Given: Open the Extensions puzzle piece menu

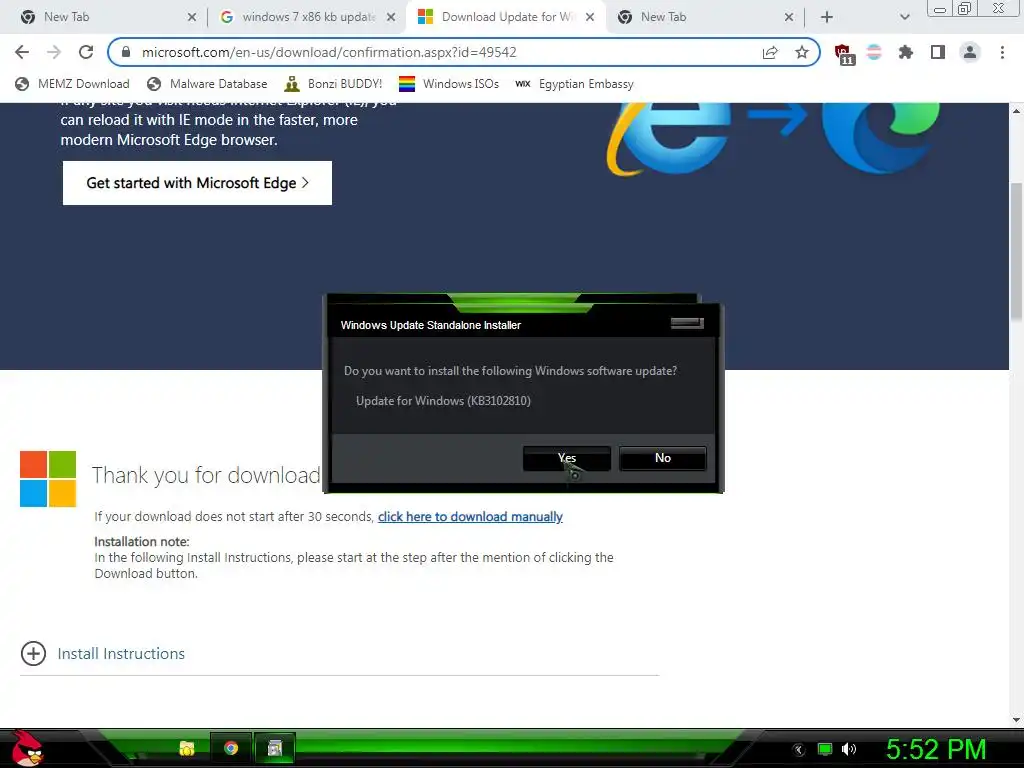Looking at the screenshot, I should pyautogui.click(x=905, y=52).
